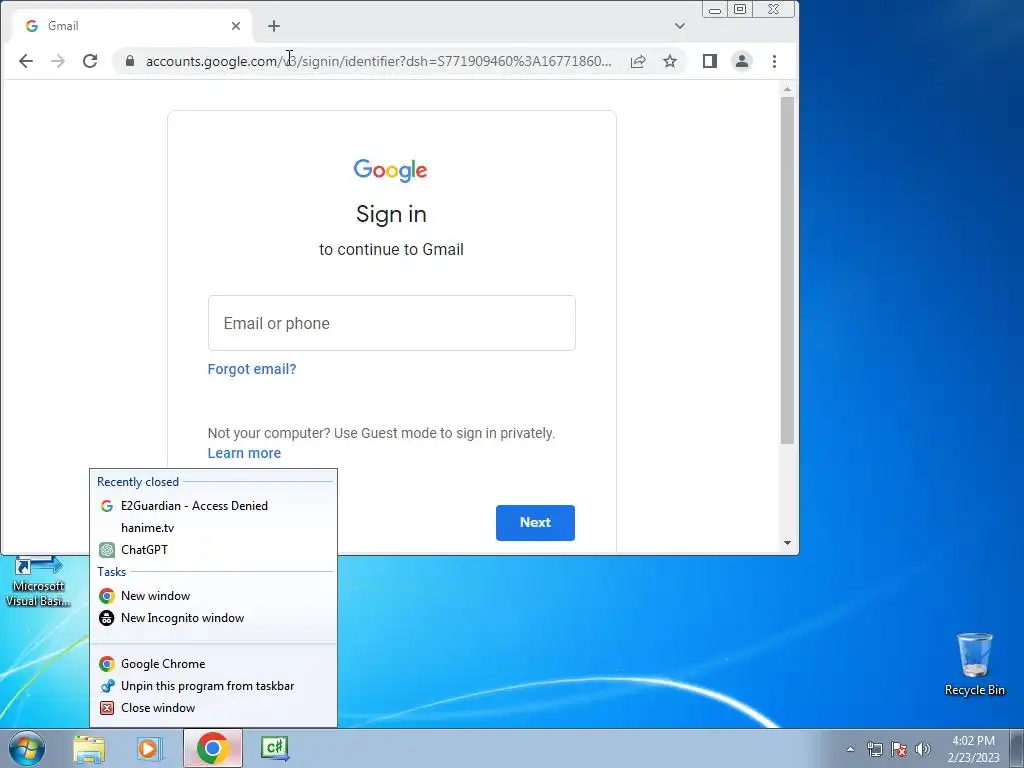Go back using the browser back arrow
The image size is (1024, 768).
click(25, 61)
